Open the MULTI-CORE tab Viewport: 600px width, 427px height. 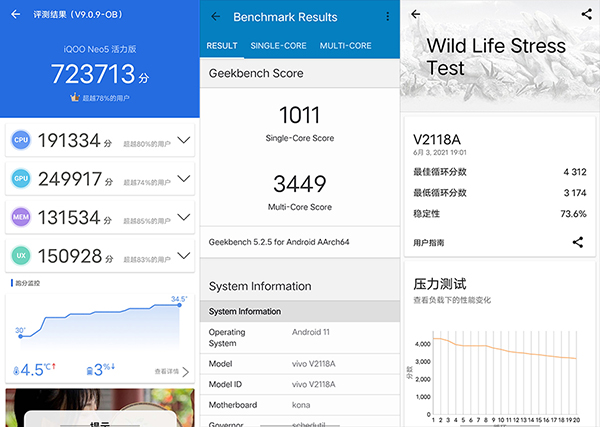click(346, 46)
